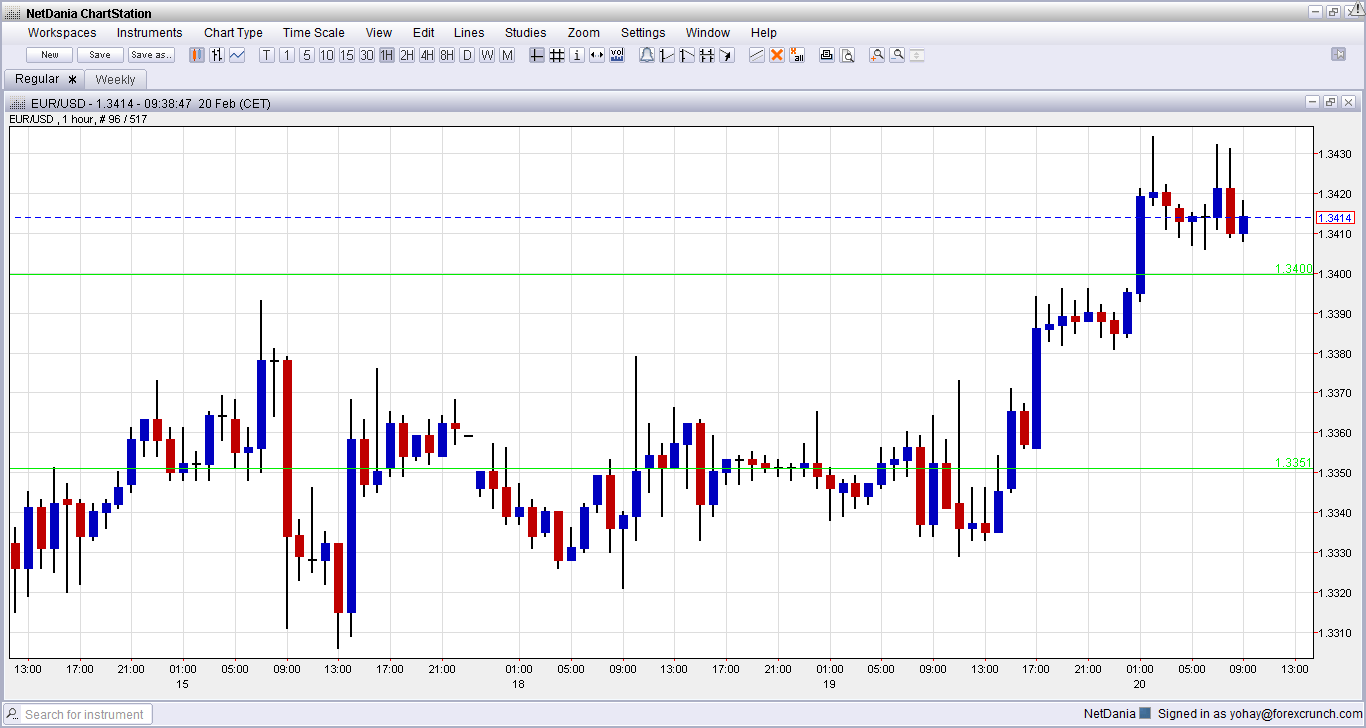This screenshot has width=1366, height=728.
Task: Toggle the crosshair cursor icon
Action: (537, 55)
